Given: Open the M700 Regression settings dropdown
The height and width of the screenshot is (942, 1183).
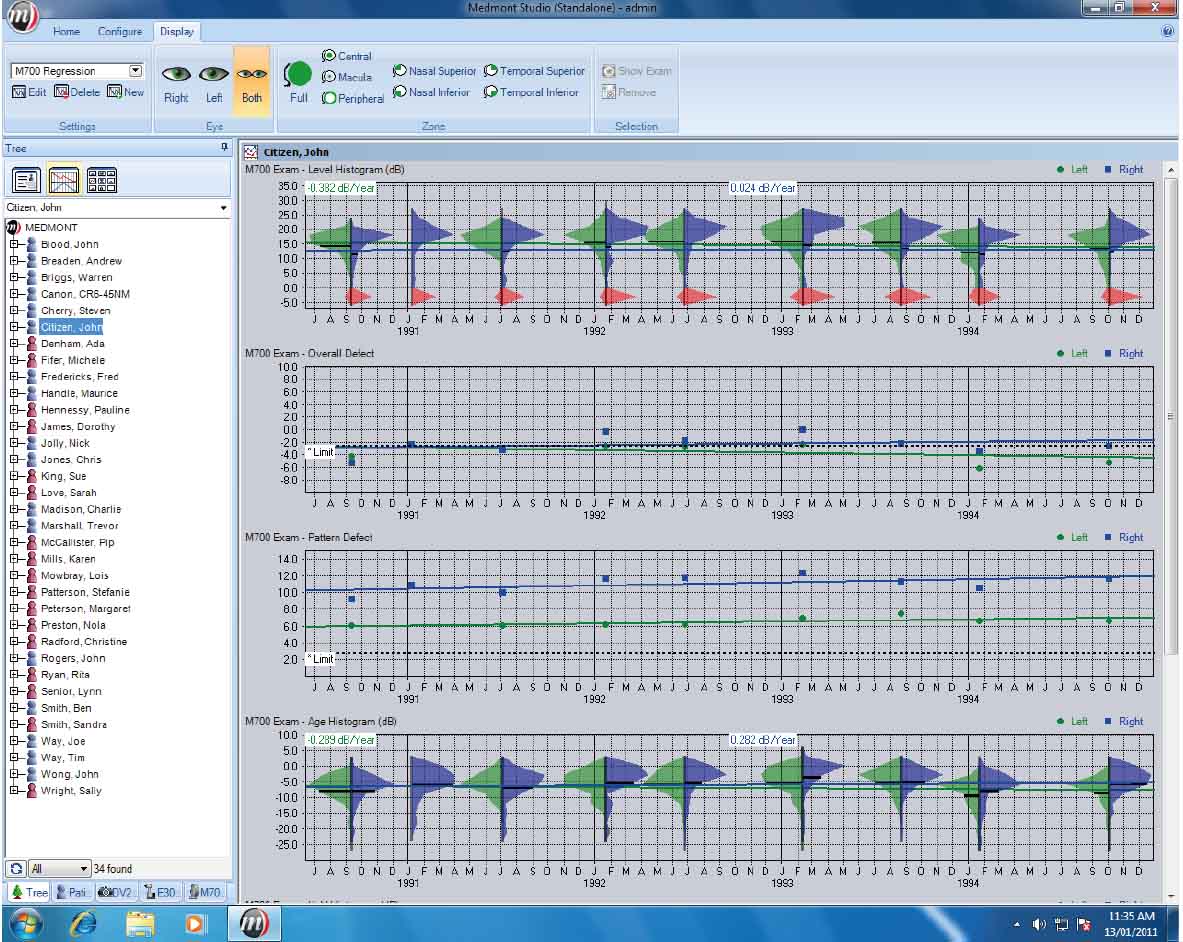Looking at the screenshot, I should pos(136,71).
